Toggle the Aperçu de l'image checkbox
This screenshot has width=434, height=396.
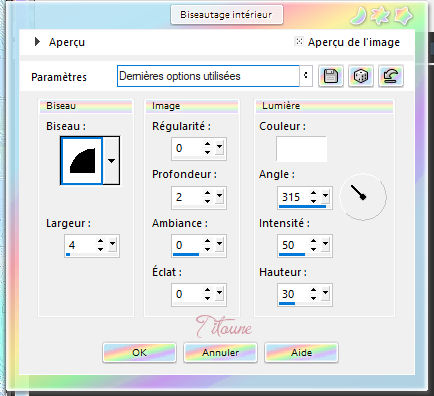tap(299, 41)
